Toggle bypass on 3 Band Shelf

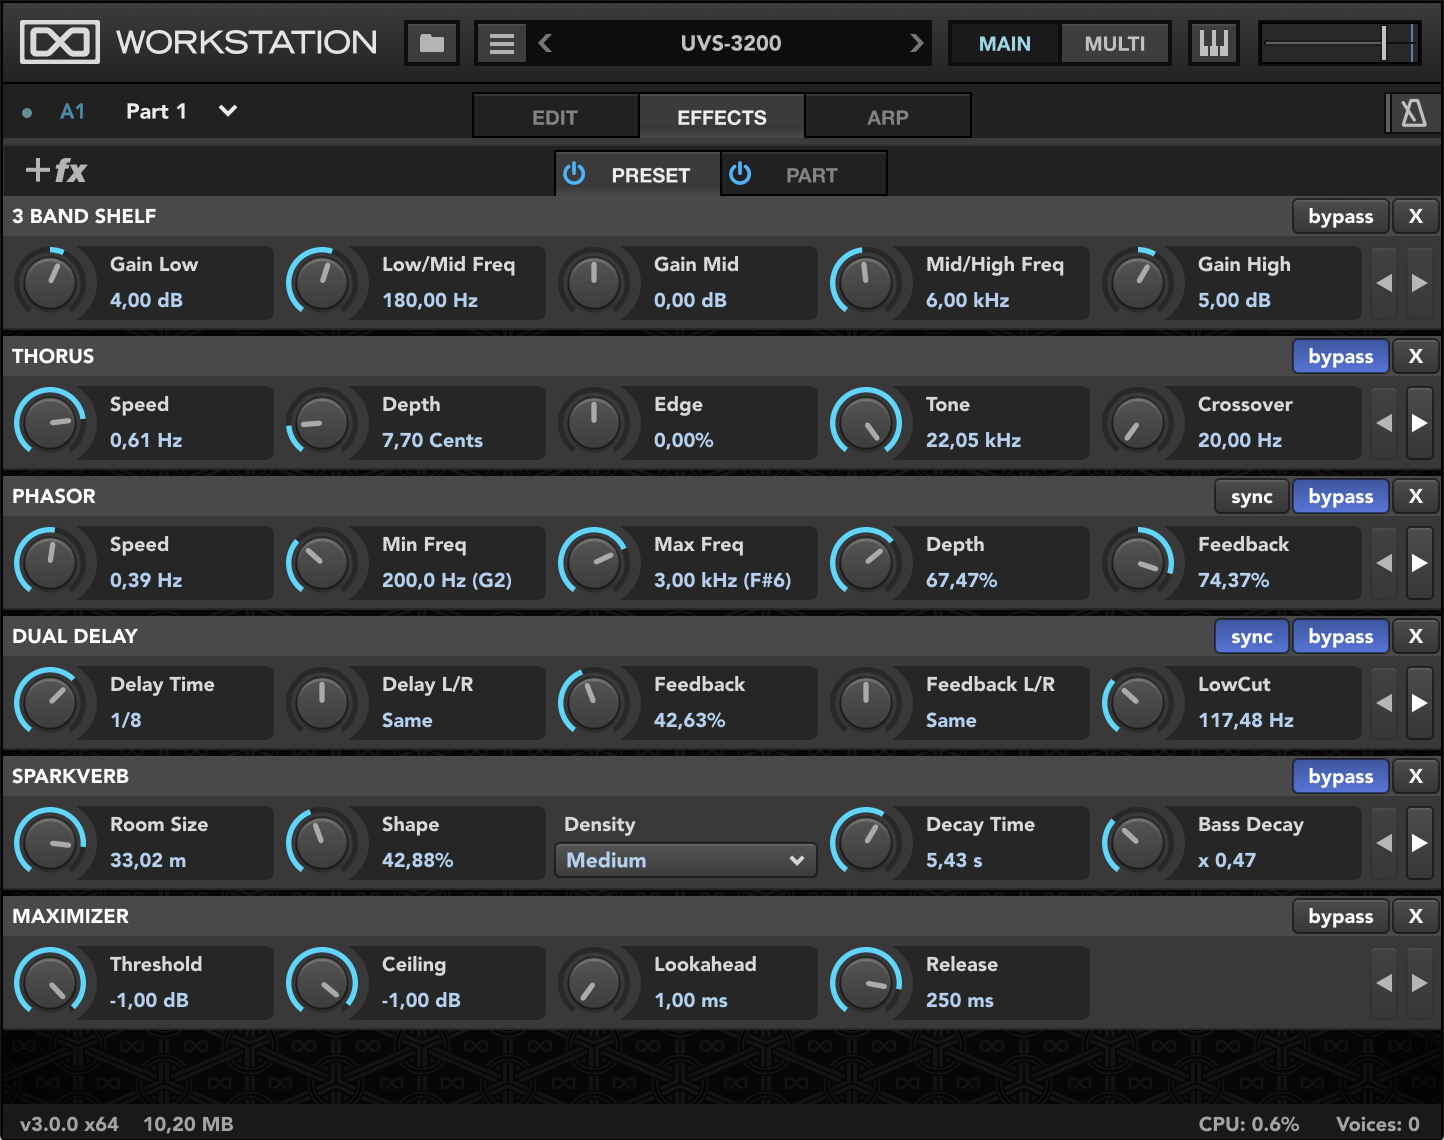click(x=1340, y=217)
